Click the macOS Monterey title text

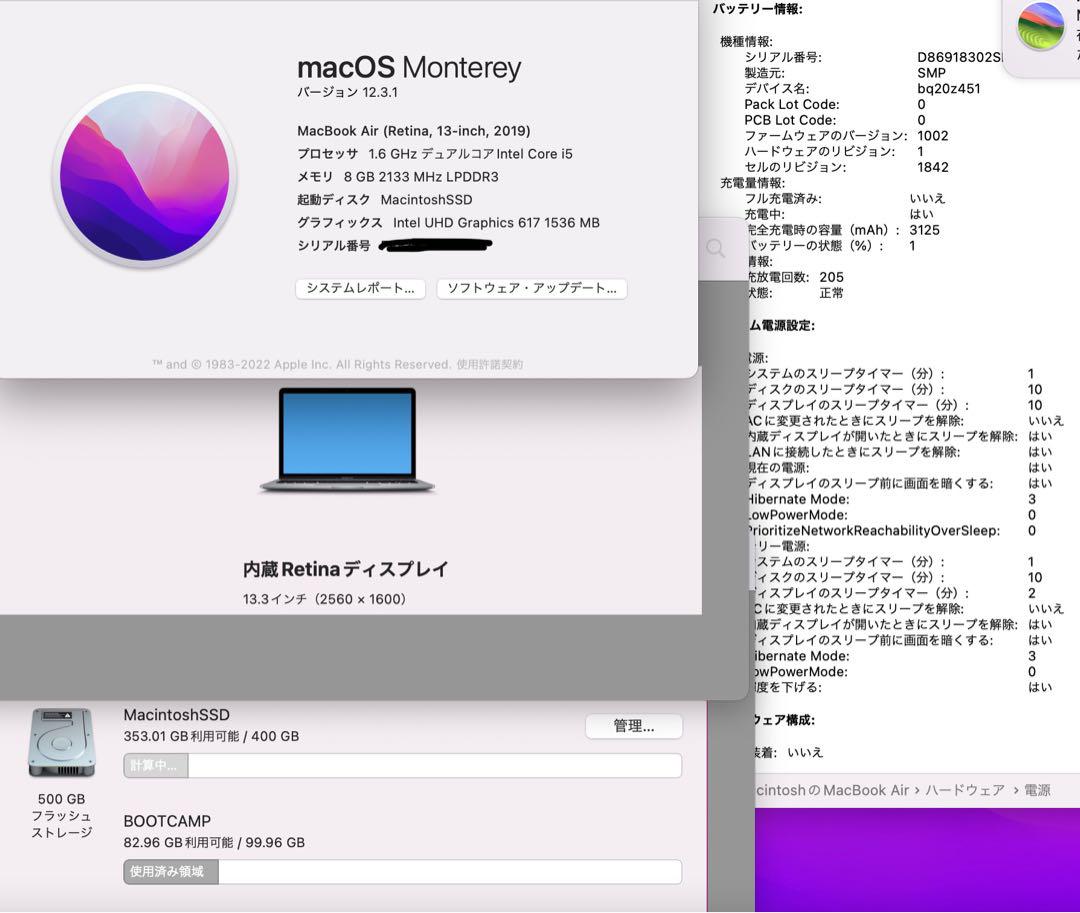click(x=409, y=67)
